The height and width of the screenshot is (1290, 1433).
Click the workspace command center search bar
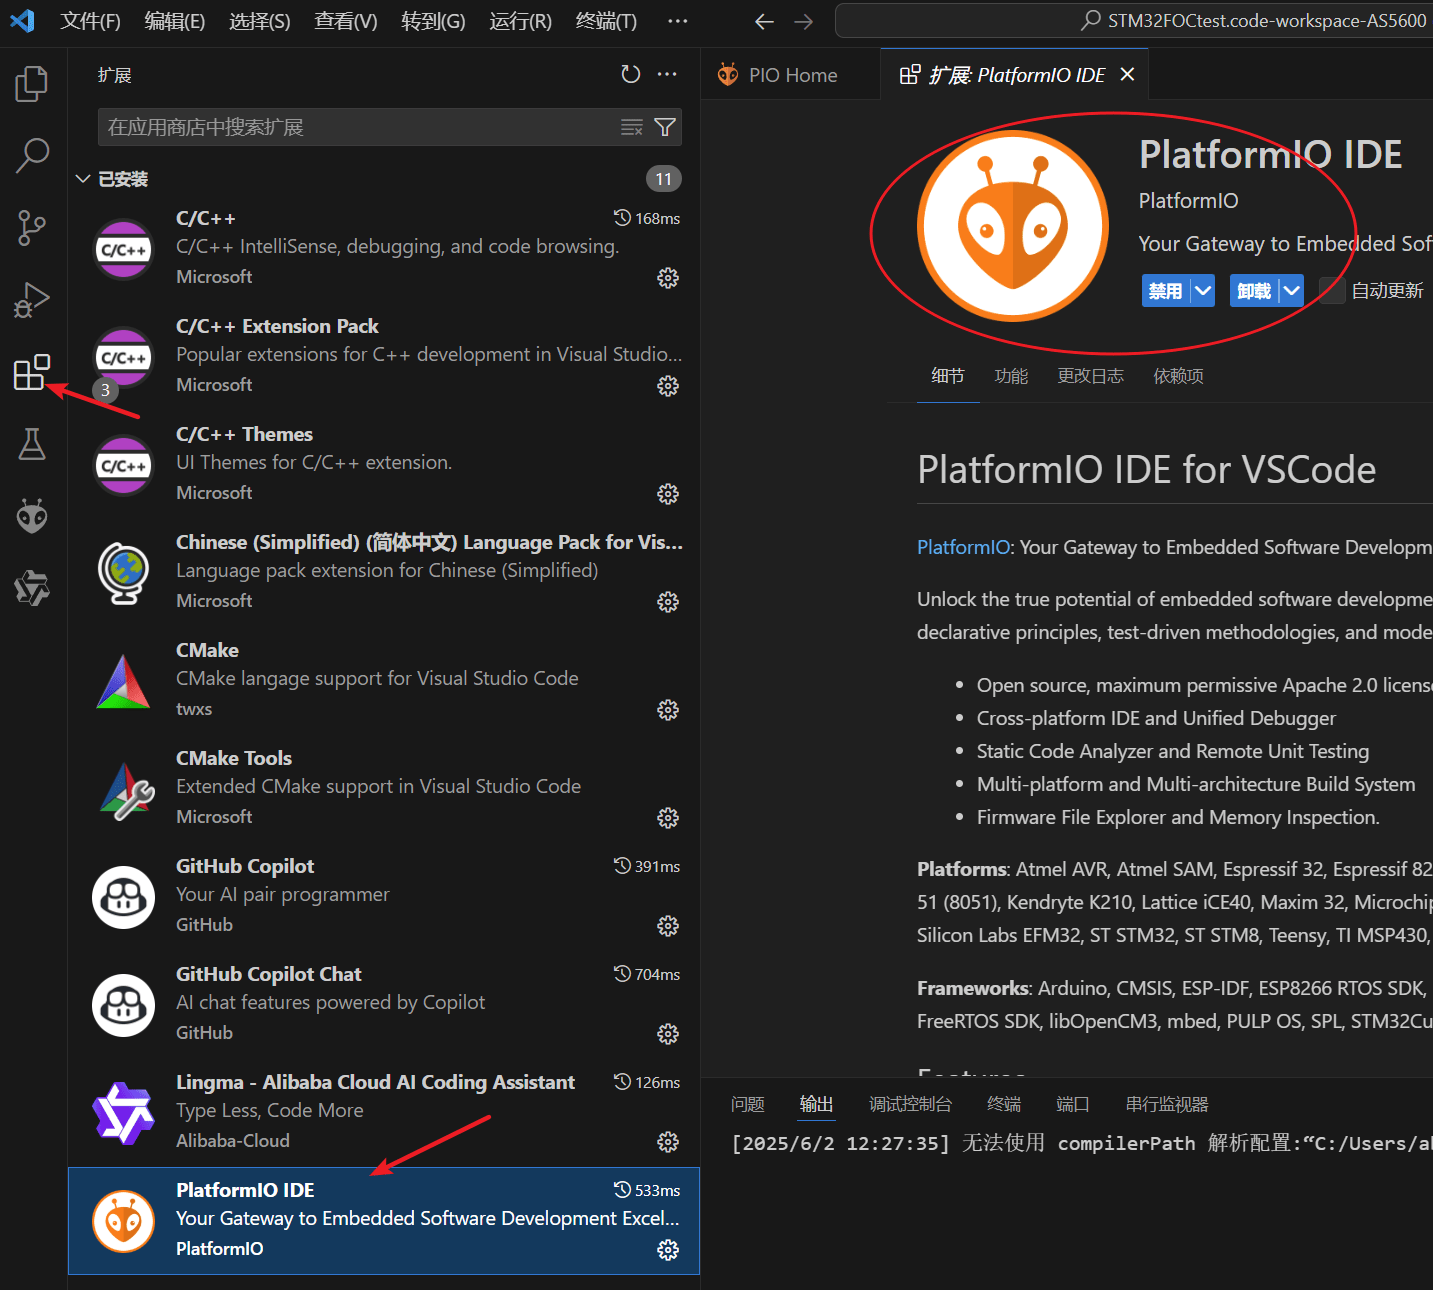[1134, 21]
